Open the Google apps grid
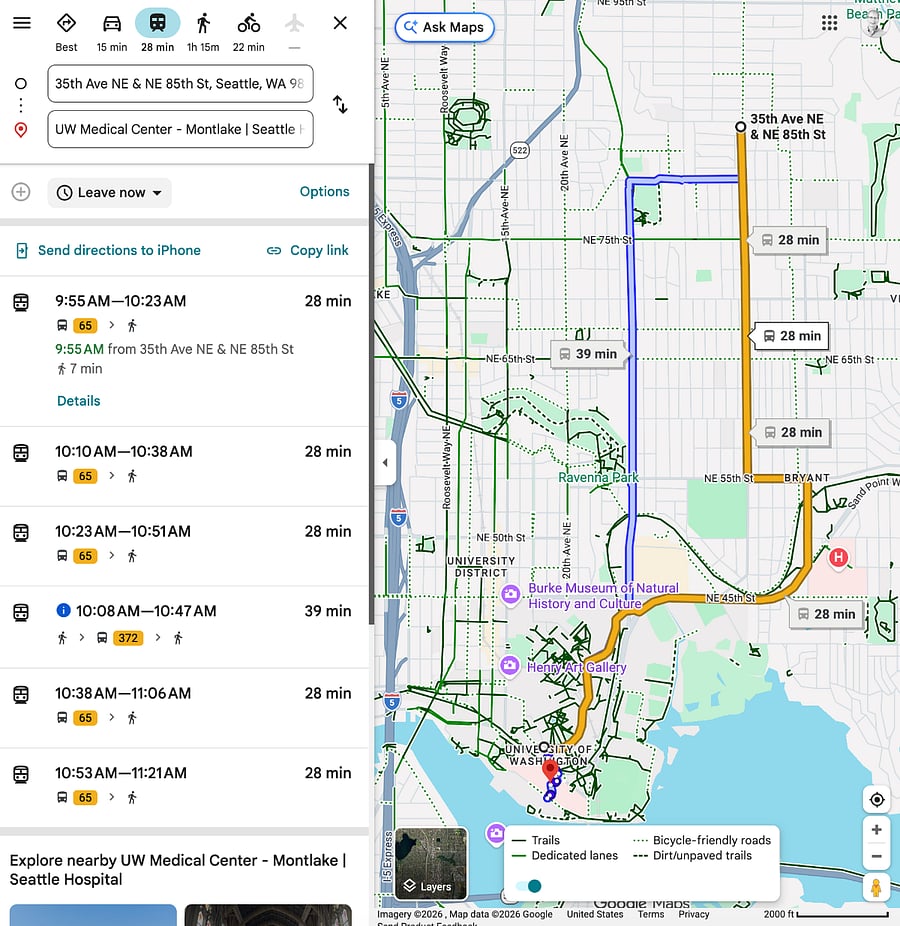The image size is (900, 926). (x=829, y=23)
